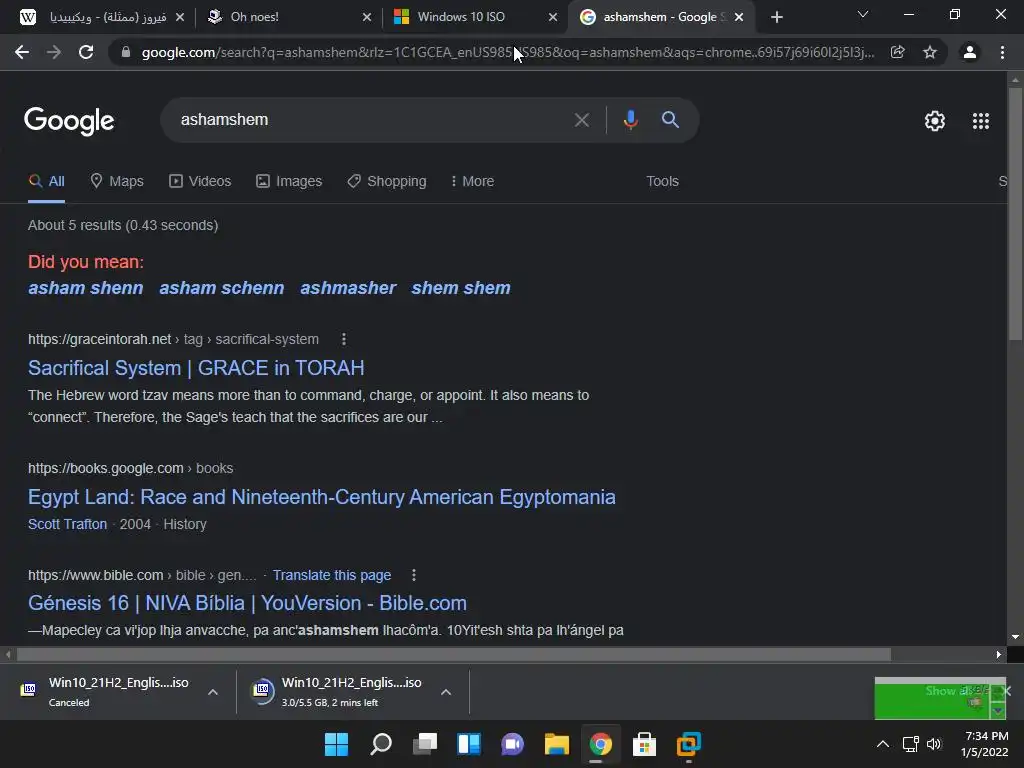
Task: Click the vertical scrollbar thumb
Action: [x=1015, y=214]
